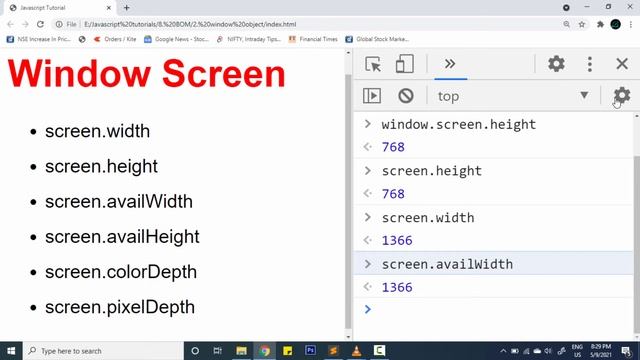640x360 pixels.
Task: Open the Extensions puzzle icon
Action: [600, 24]
